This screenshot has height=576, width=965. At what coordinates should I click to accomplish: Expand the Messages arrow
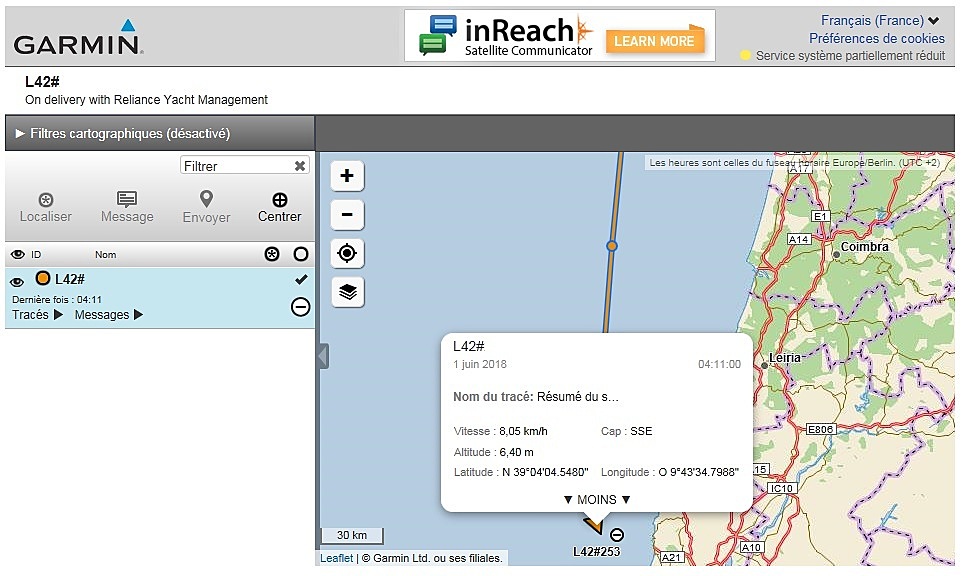pos(138,314)
